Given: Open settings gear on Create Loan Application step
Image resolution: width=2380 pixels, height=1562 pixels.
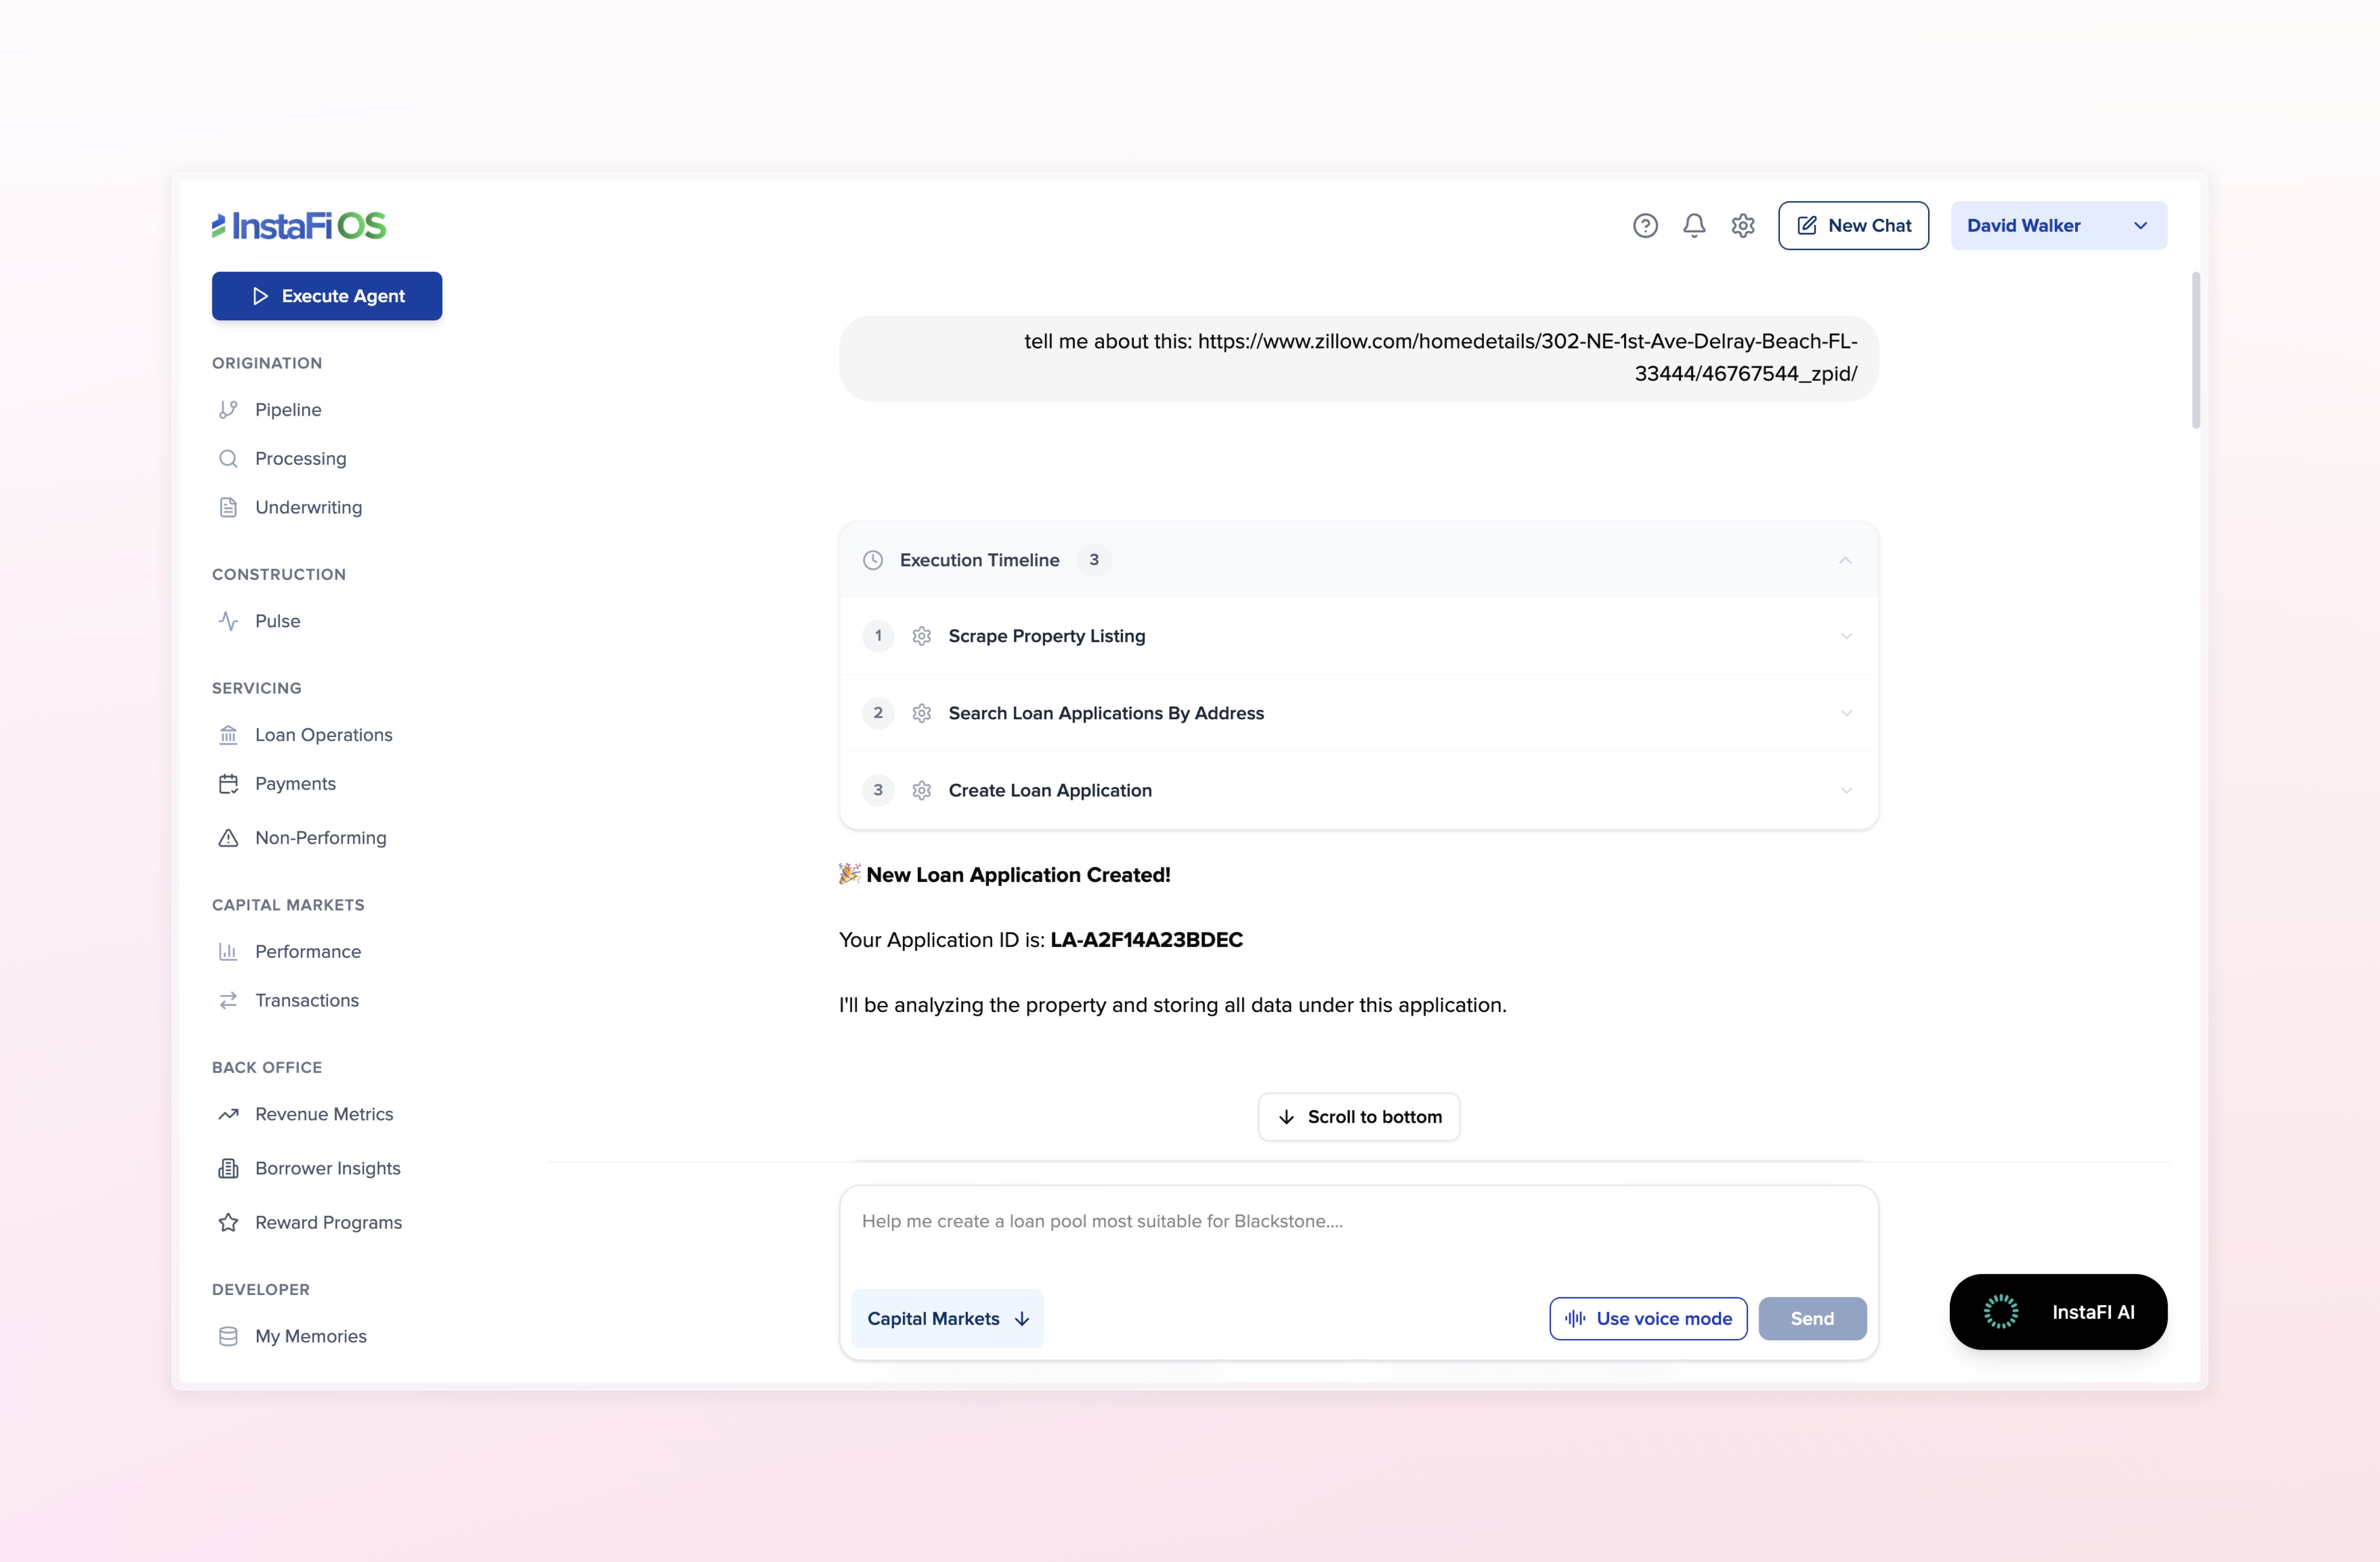Looking at the screenshot, I should pyautogui.click(x=922, y=790).
